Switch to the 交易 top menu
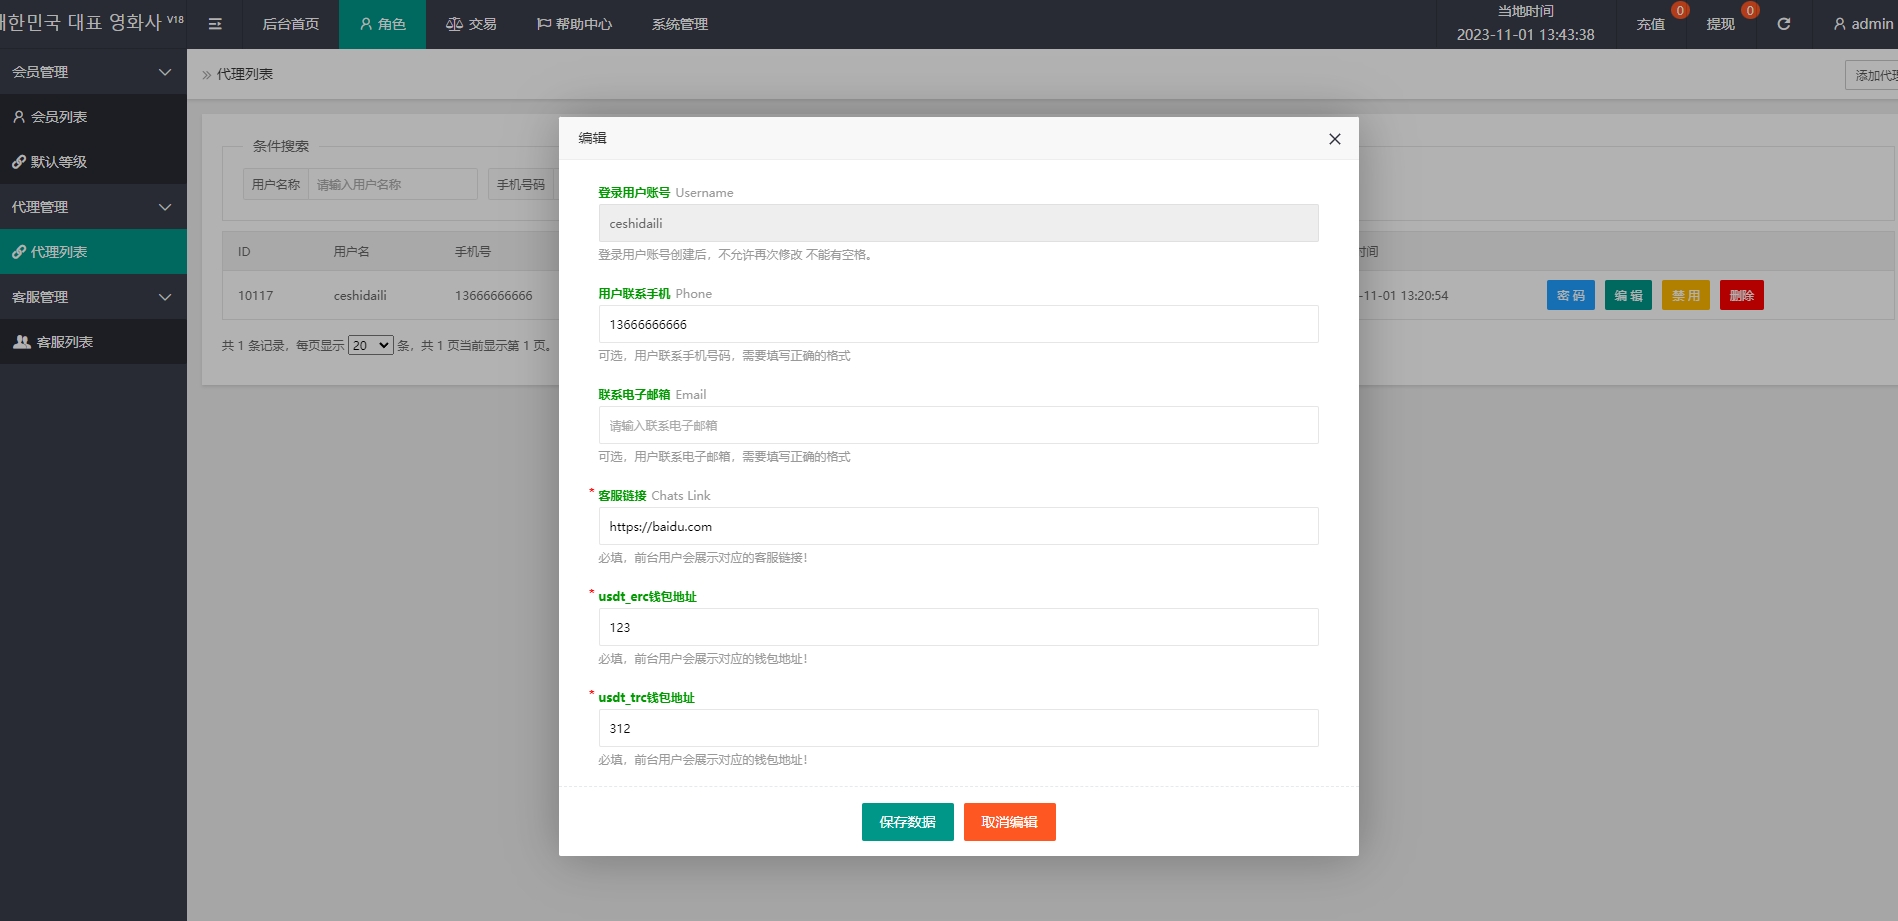Screen dimensions: 1898x921 (x=471, y=24)
